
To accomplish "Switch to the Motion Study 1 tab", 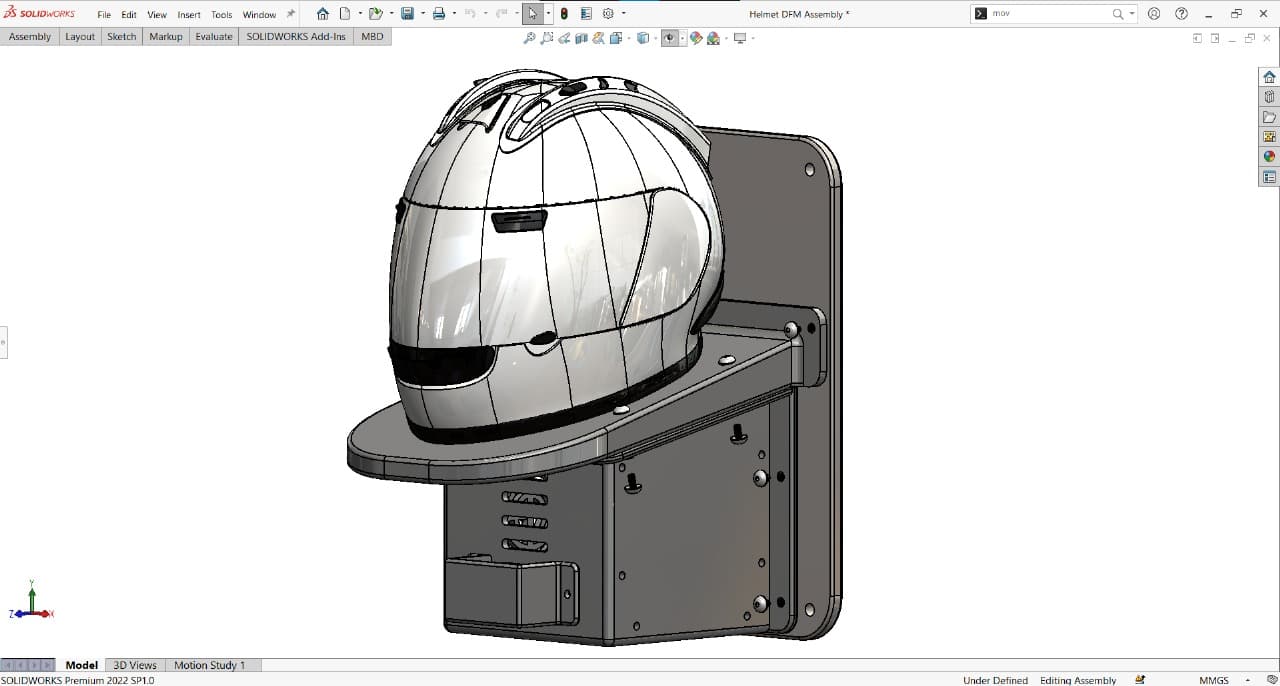I will pyautogui.click(x=209, y=665).
